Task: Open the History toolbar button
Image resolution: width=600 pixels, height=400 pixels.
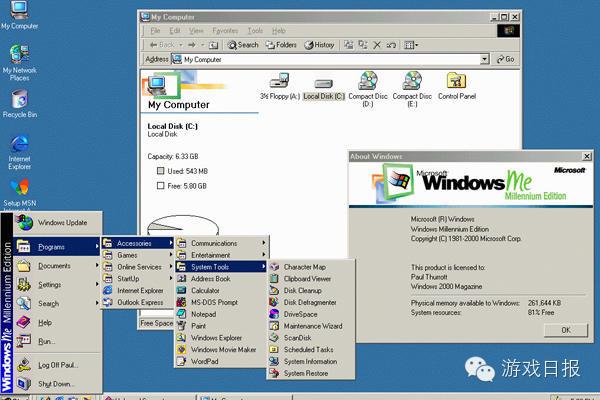Action: coord(320,45)
